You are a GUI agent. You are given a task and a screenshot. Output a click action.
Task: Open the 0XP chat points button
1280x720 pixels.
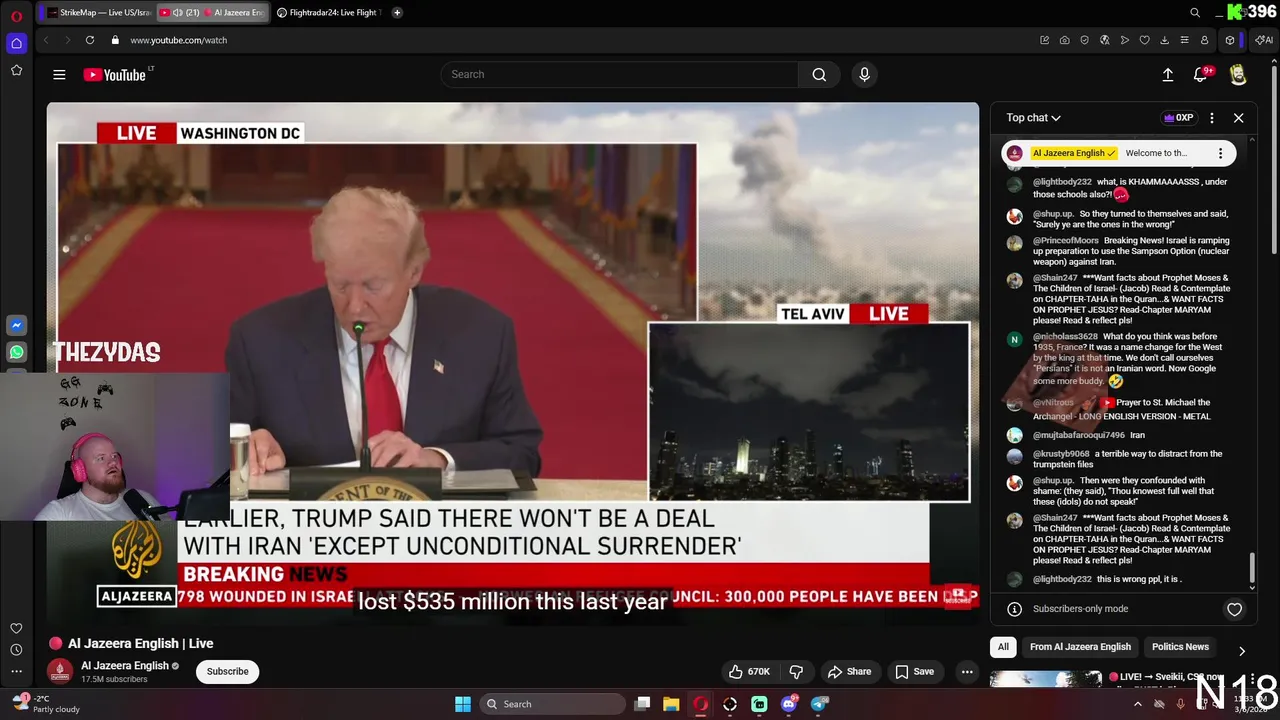coord(1178,118)
